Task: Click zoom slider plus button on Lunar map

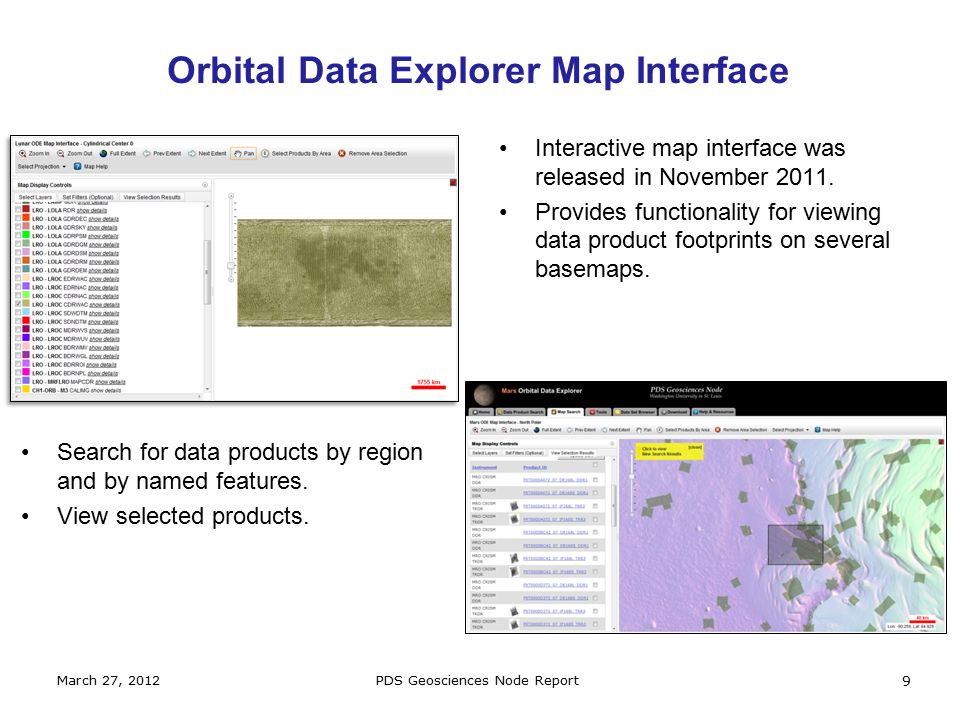Action: 231,196
